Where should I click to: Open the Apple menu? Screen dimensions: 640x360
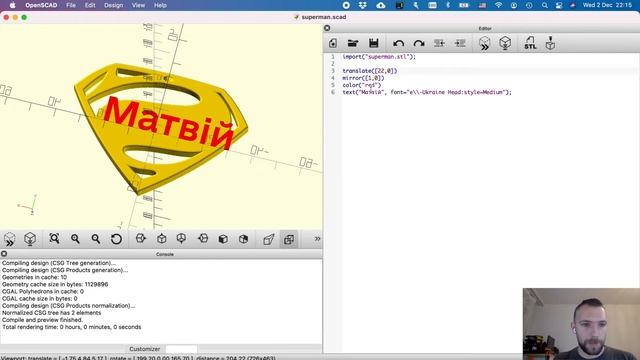click(x=12, y=5)
